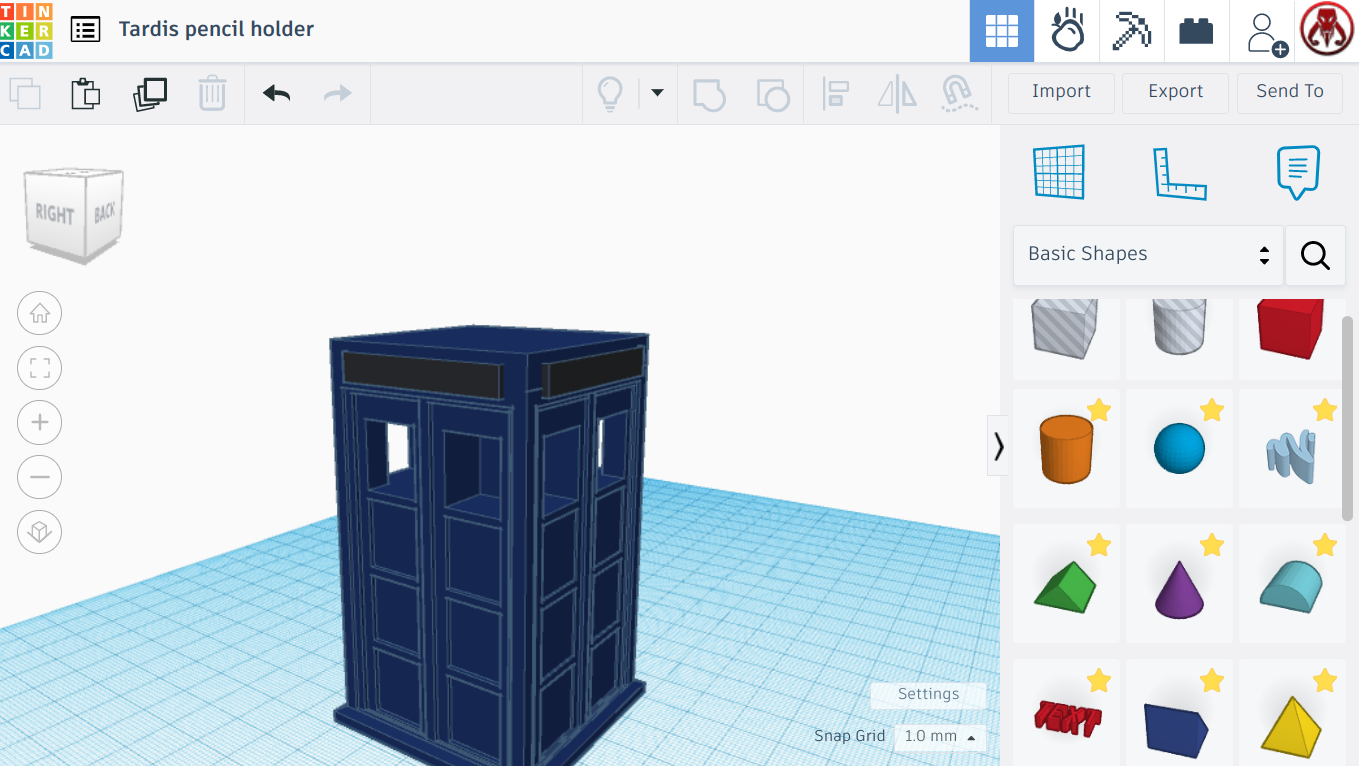
Task: Click the Zoom out minus button
Action: tap(40, 476)
